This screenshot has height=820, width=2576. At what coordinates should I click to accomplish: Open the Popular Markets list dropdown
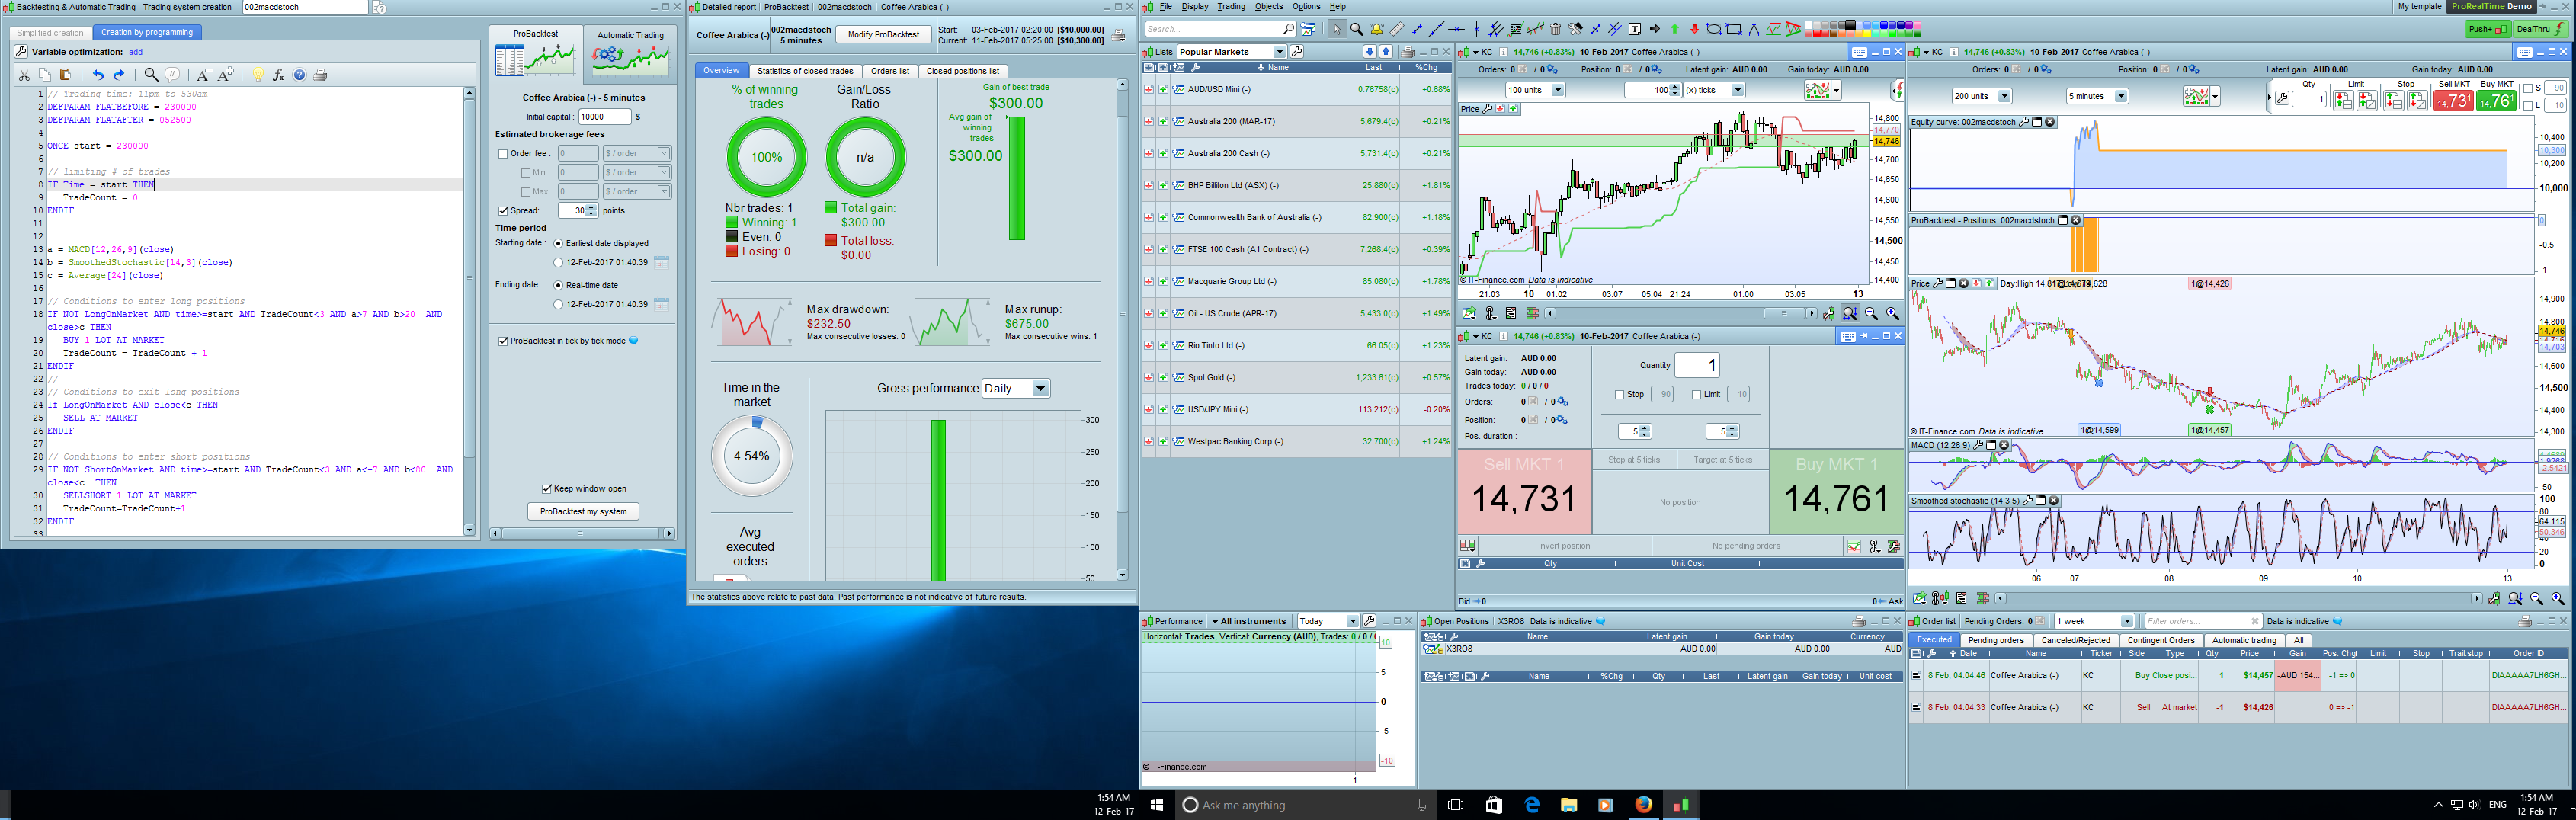point(1279,52)
